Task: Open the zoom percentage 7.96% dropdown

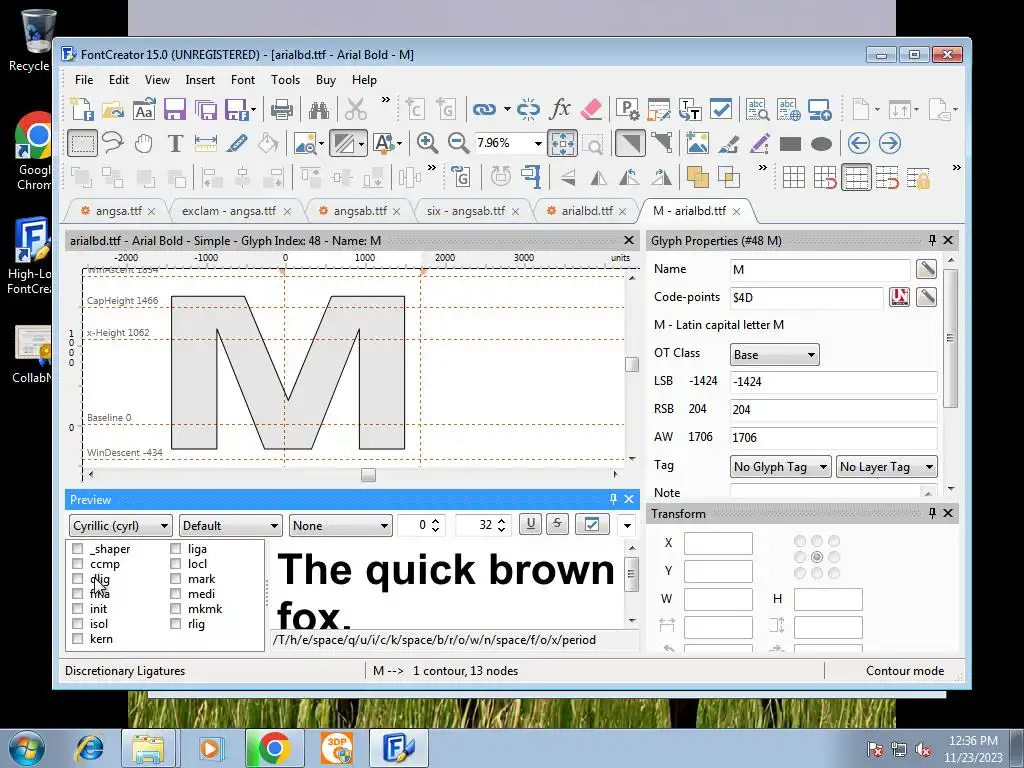Action: point(538,143)
